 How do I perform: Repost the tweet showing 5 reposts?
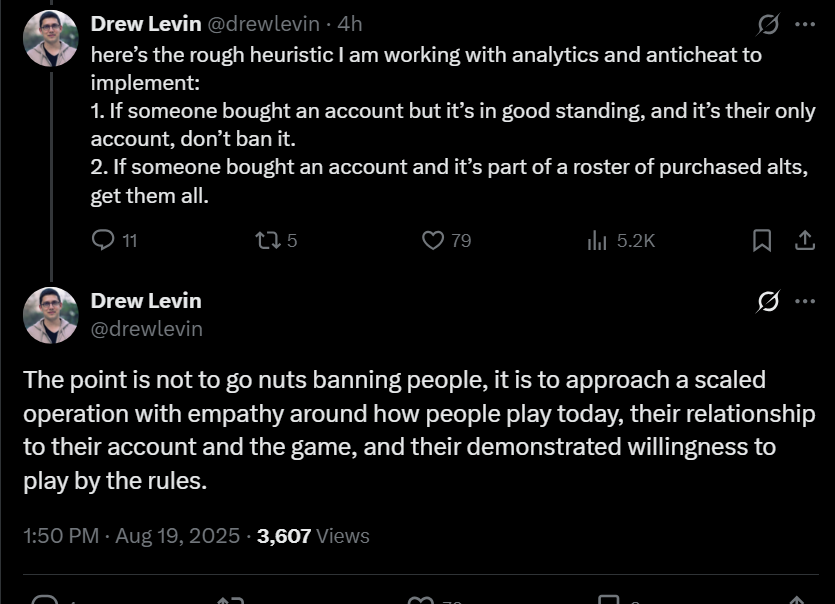pos(268,240)
